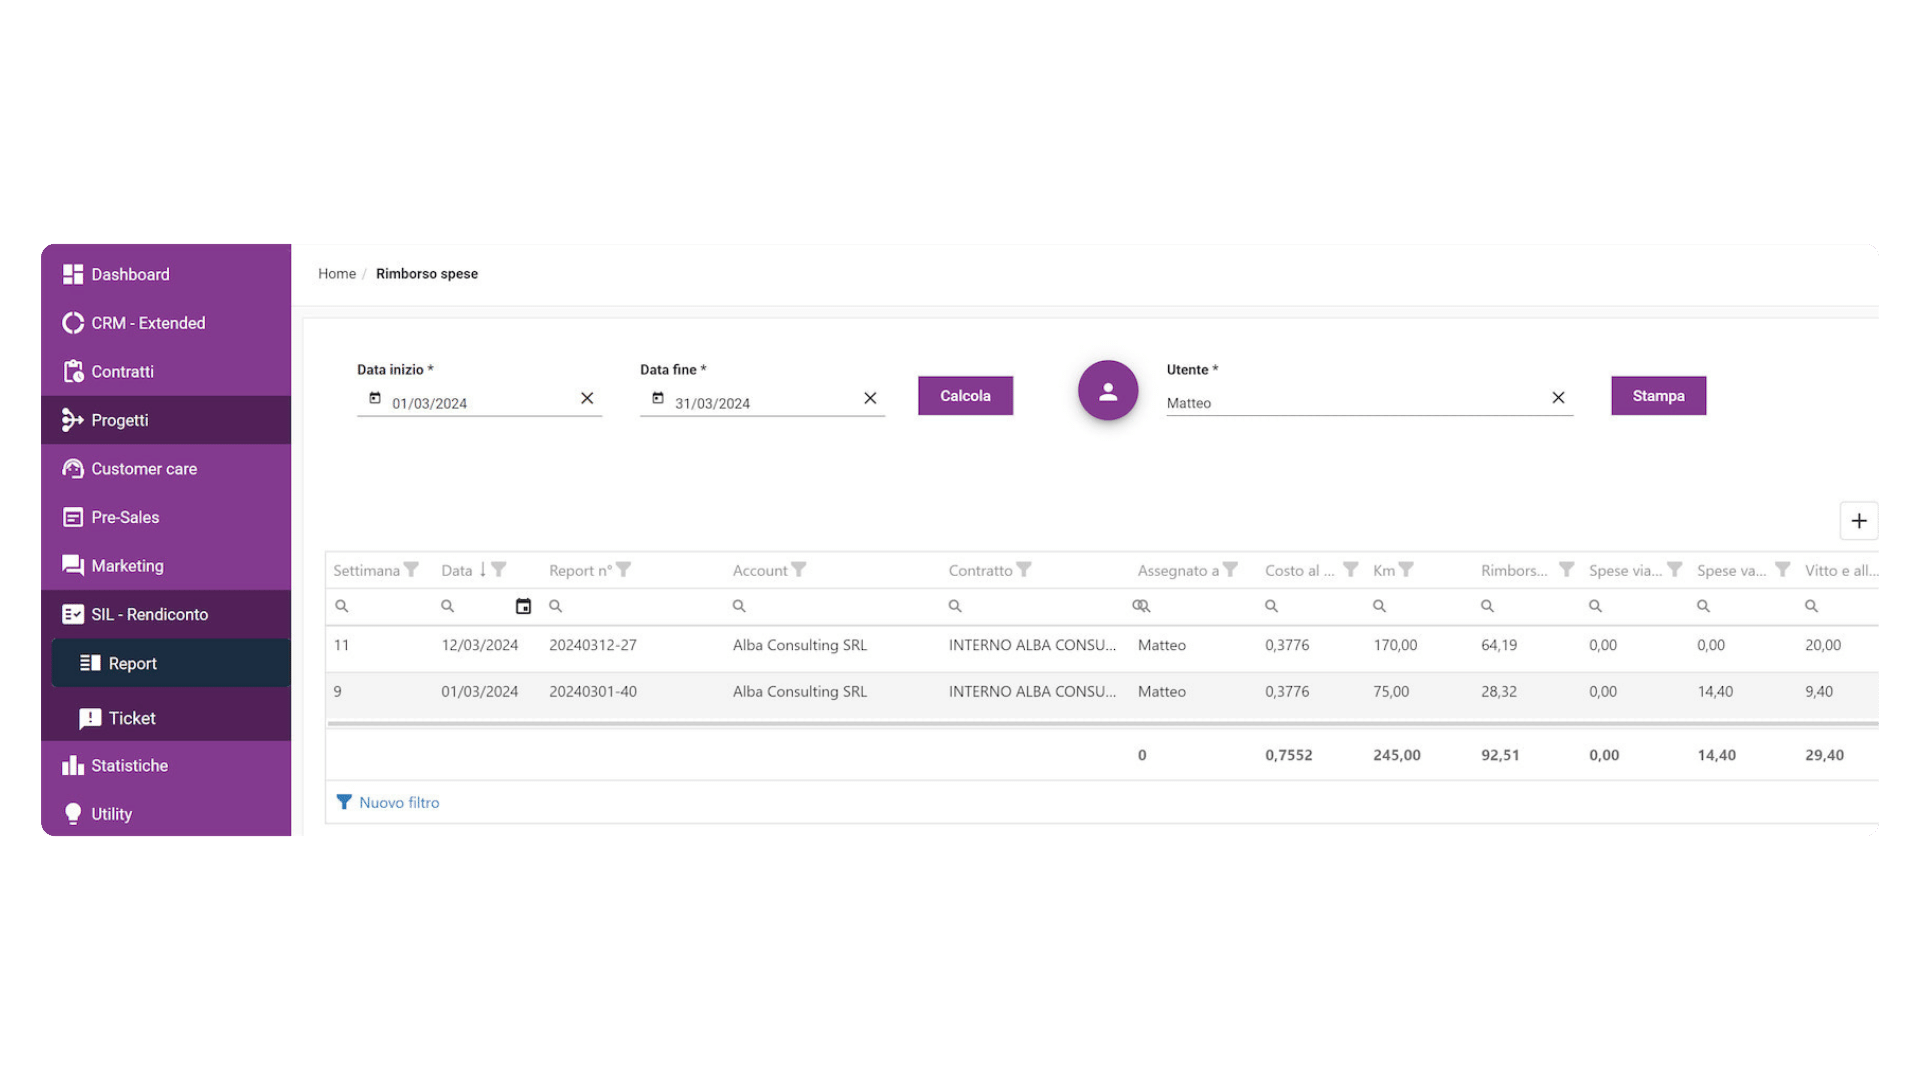1920x1080 pixels.
Task: Open filter for Account column
Action: pyautogui.click(x=799, y=570)
